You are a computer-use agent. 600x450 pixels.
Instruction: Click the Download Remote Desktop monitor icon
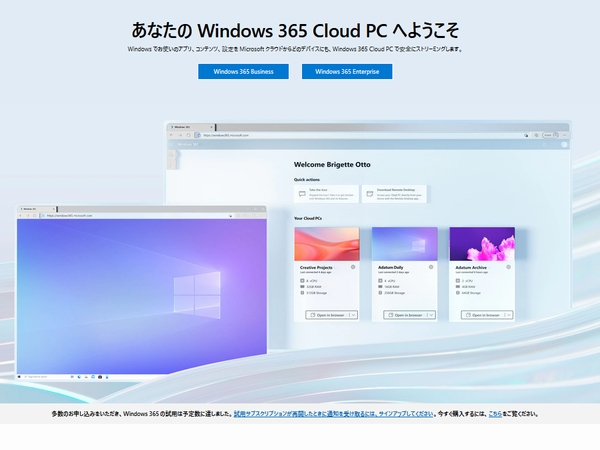click(x=370, y=194)
